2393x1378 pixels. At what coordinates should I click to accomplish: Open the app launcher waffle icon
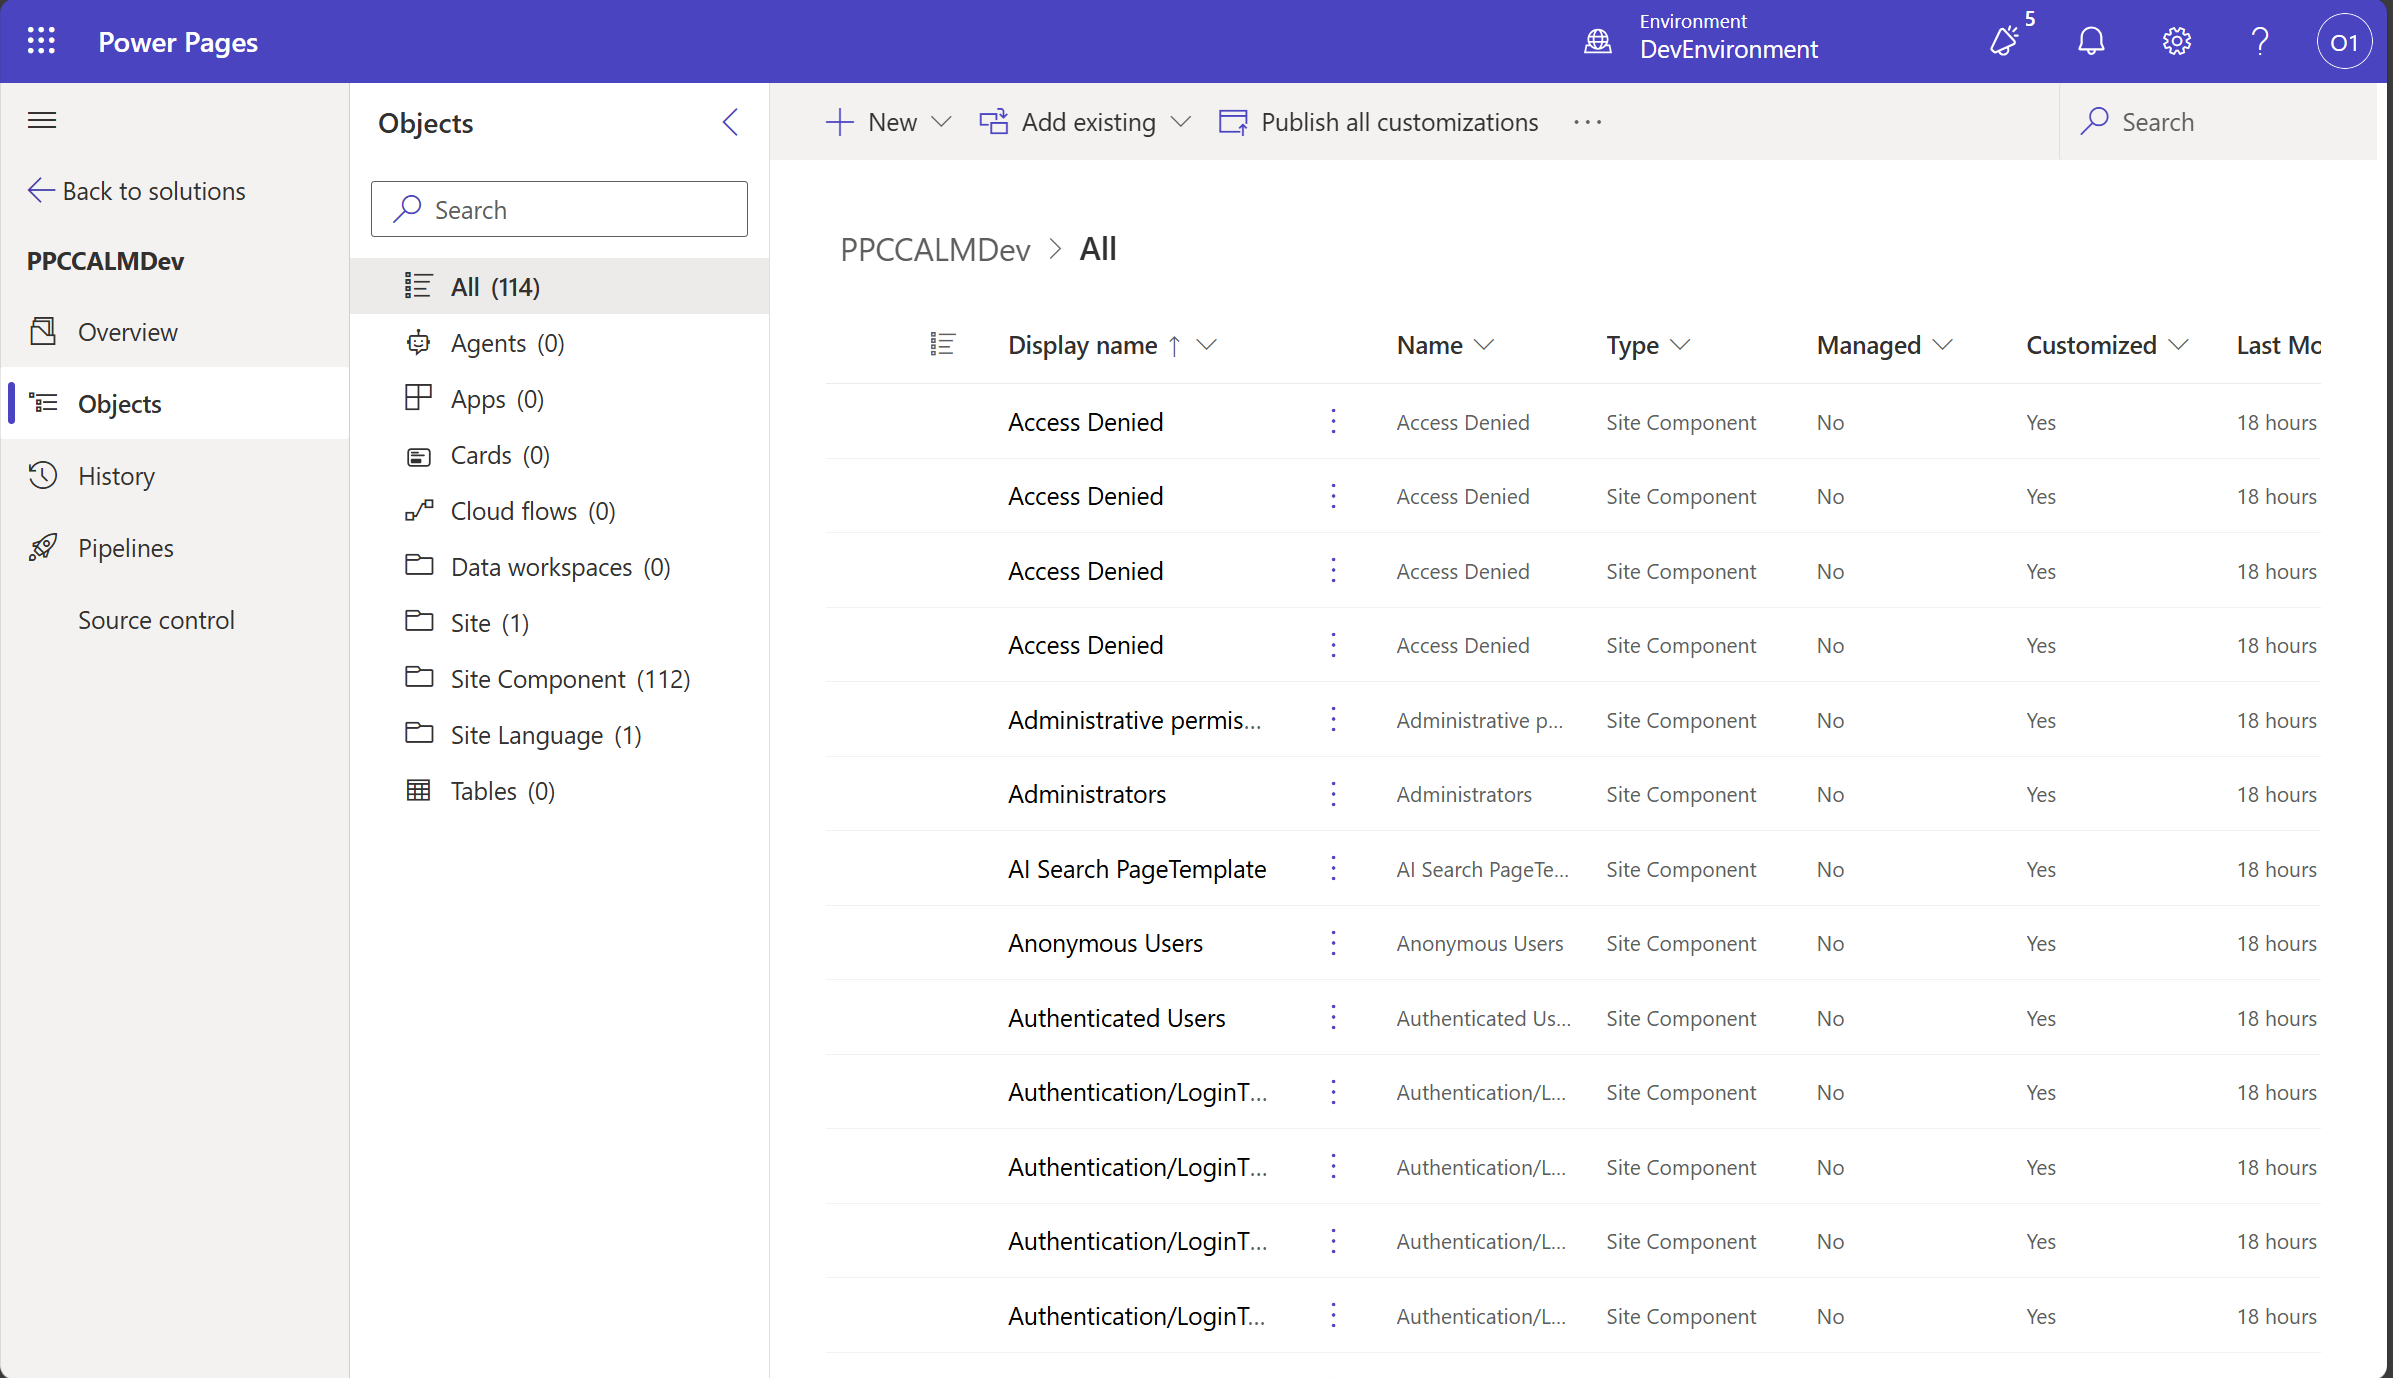(x=41, y=42)
